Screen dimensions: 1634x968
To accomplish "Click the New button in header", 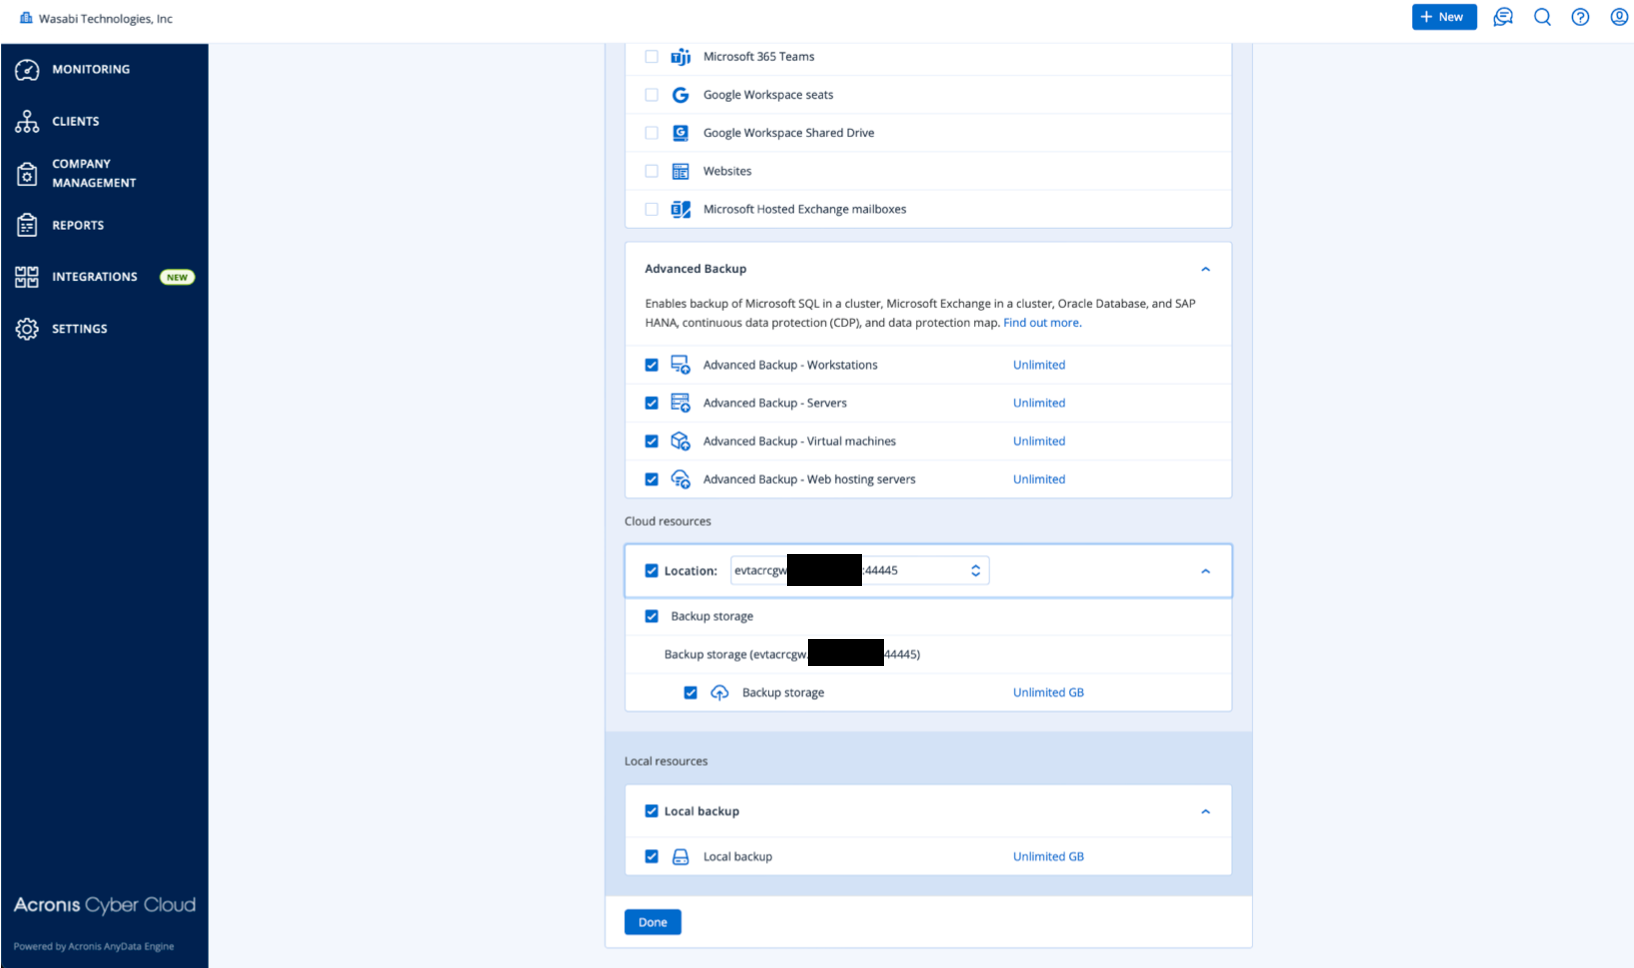I will pos(1443,17).
